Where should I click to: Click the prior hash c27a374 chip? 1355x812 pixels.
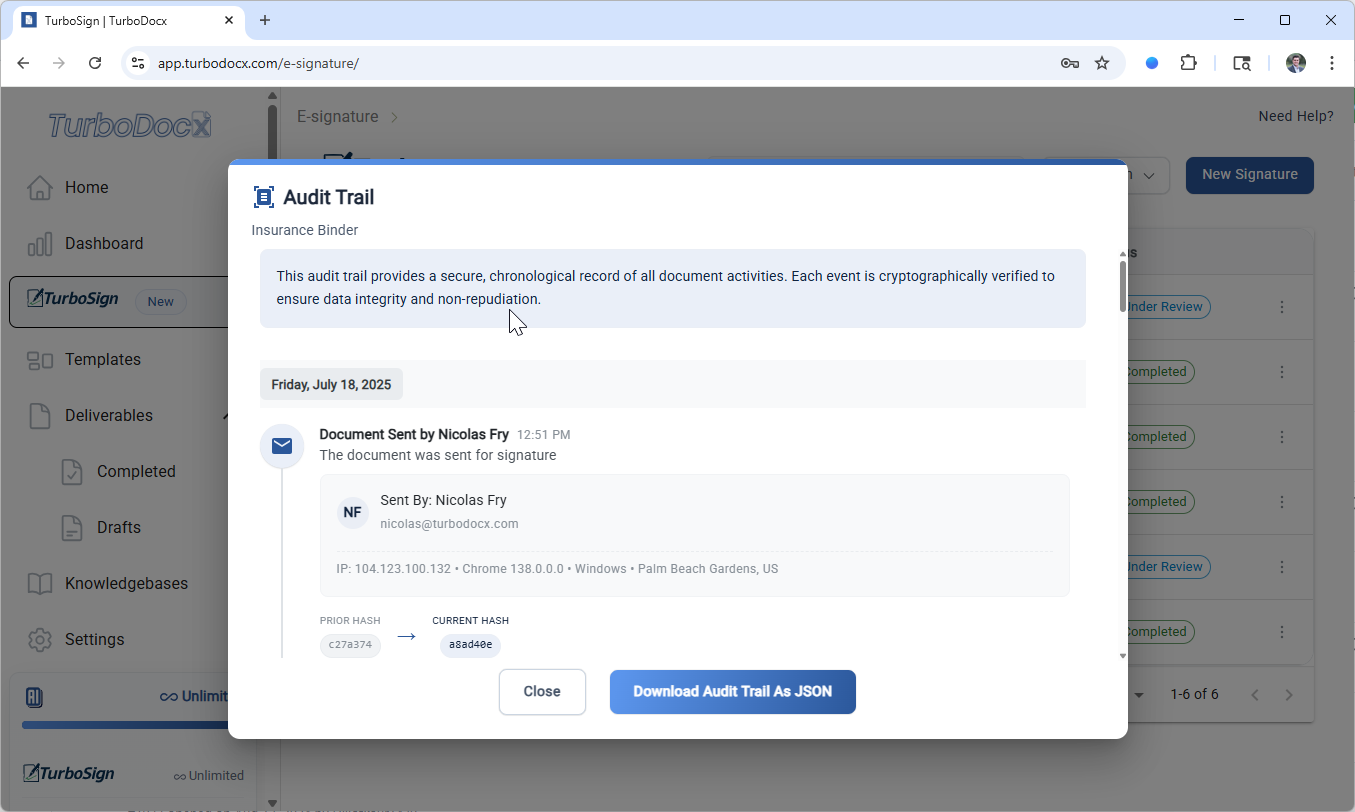[x=350, y=645]
